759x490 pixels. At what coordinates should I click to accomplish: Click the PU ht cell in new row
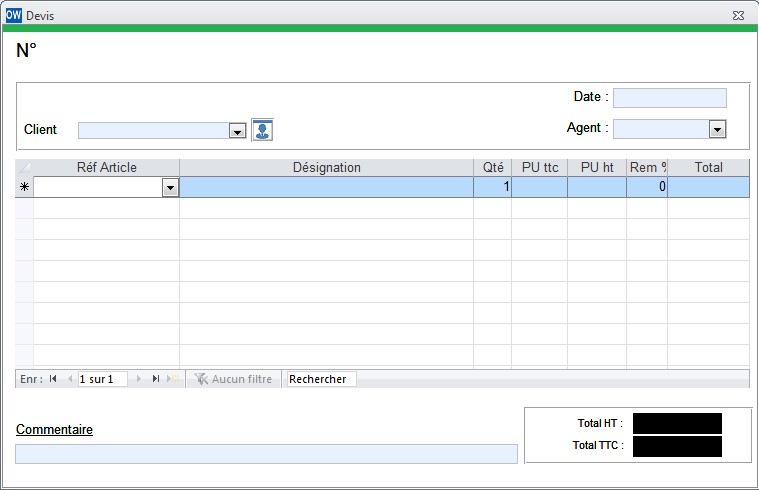(597, 187)
